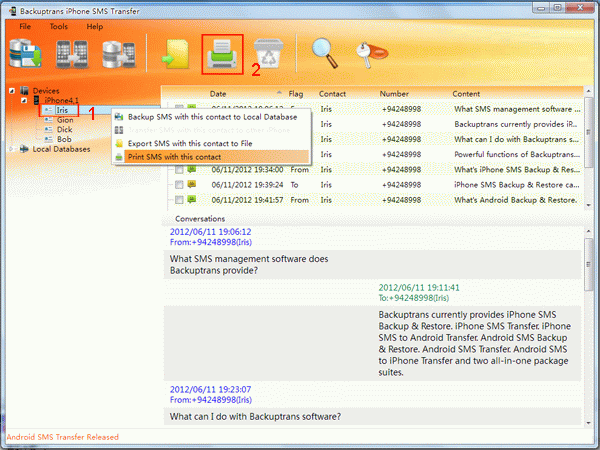Select the Gion contact in the tree
Screen dimensions: 600x450
(x=65, y=120)
